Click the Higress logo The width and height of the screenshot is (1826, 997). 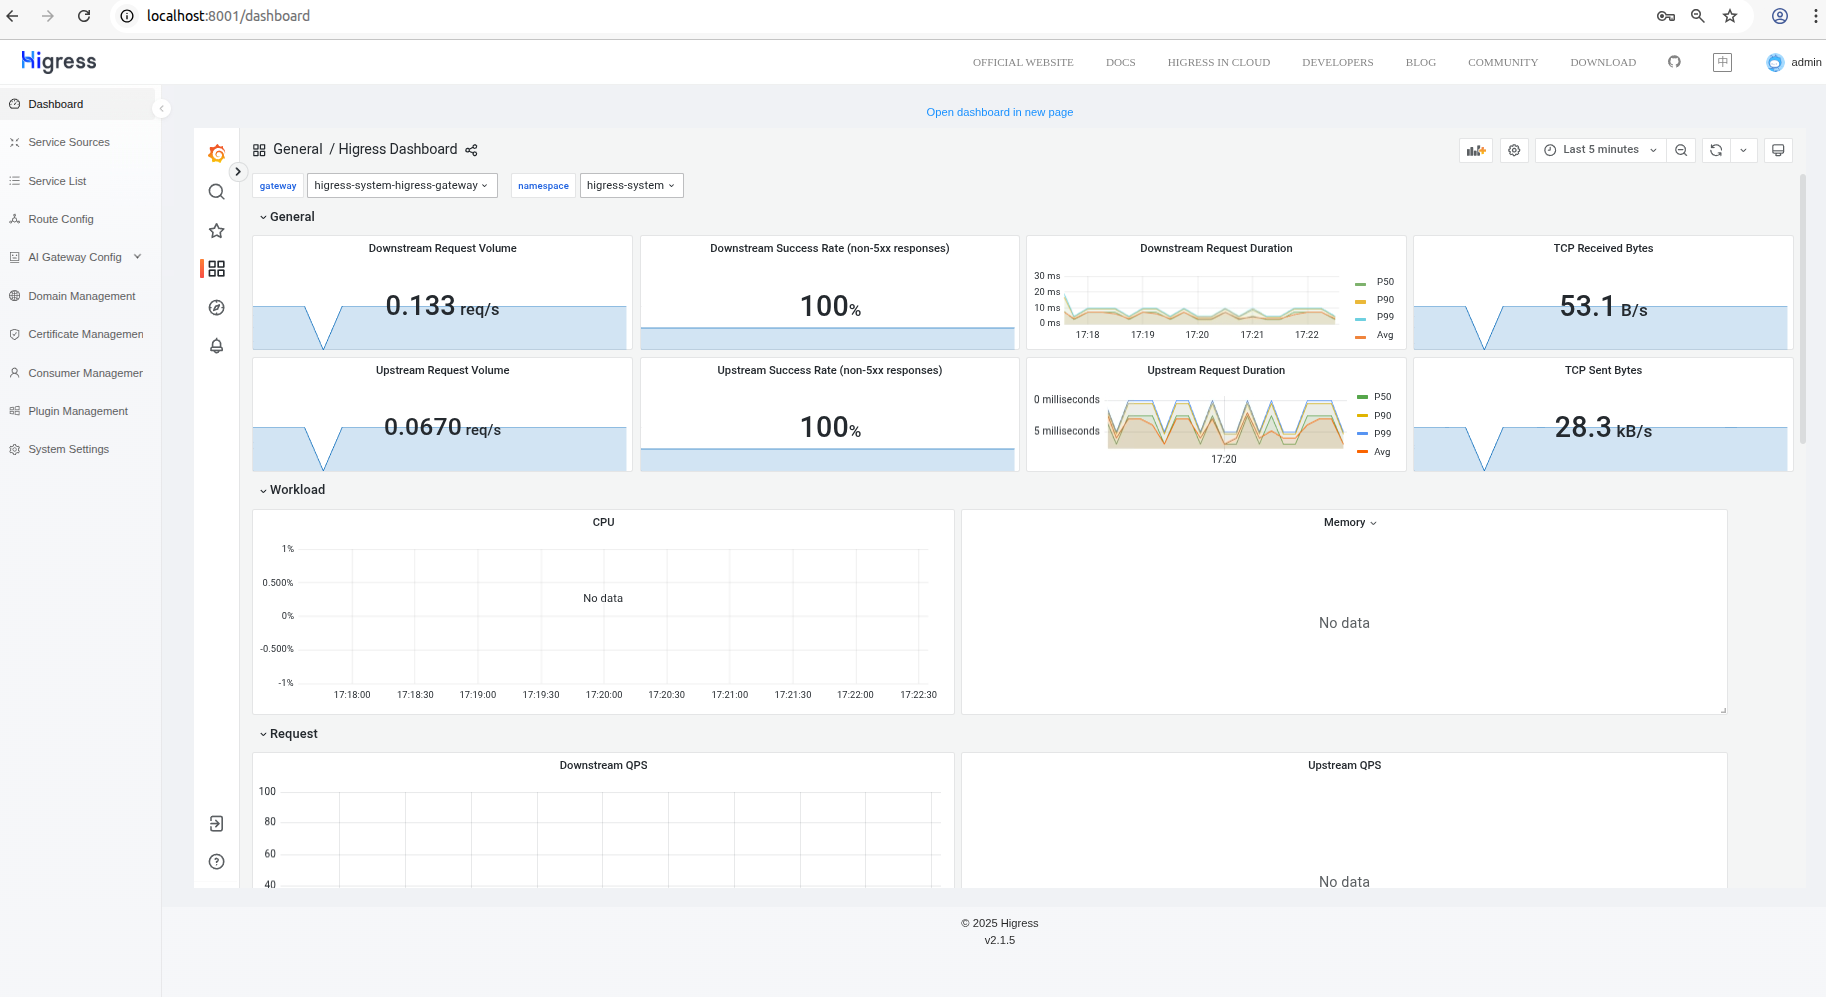pos(59,61)
